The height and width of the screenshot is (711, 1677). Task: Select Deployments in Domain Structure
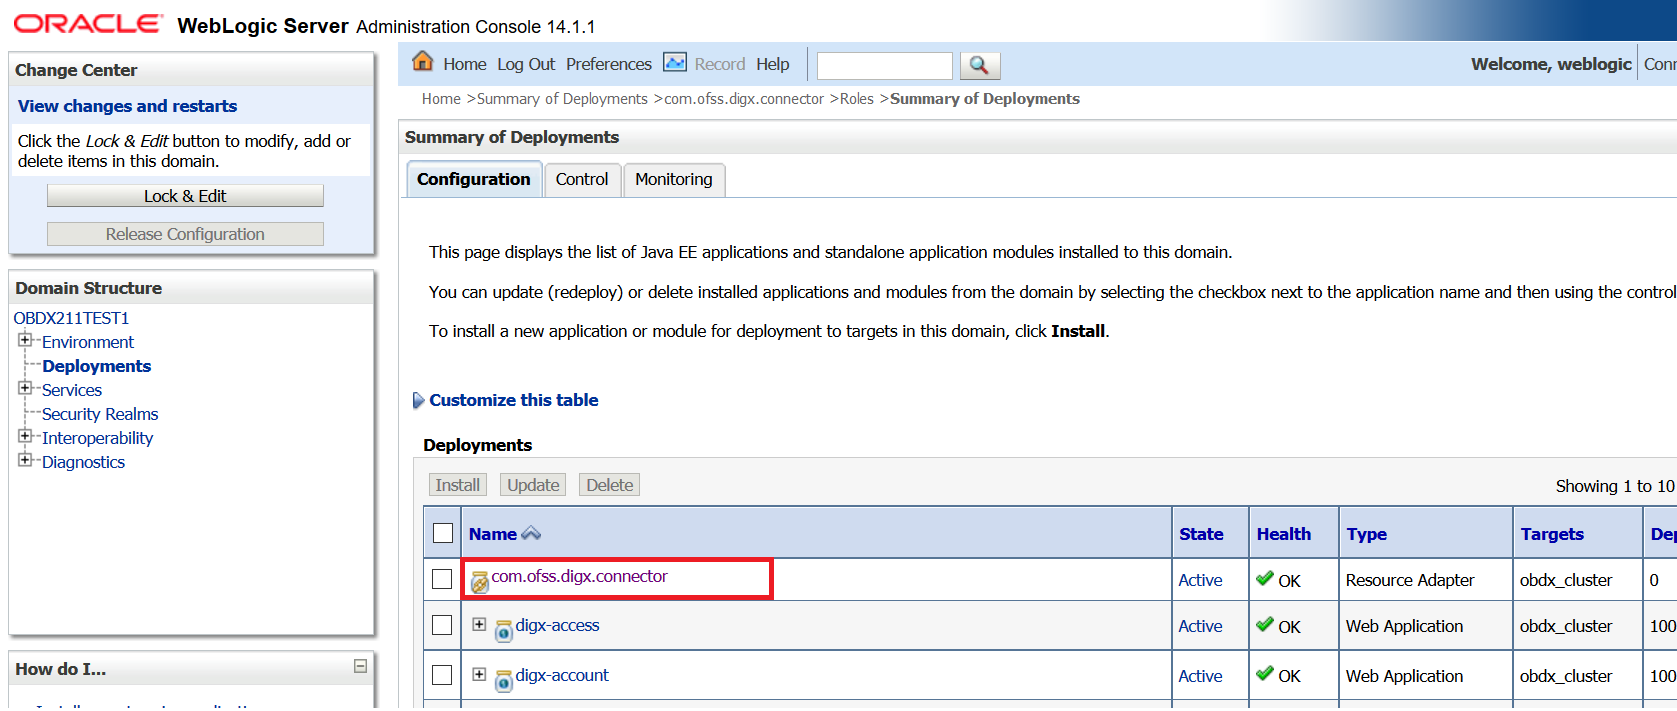pos(96,366)
